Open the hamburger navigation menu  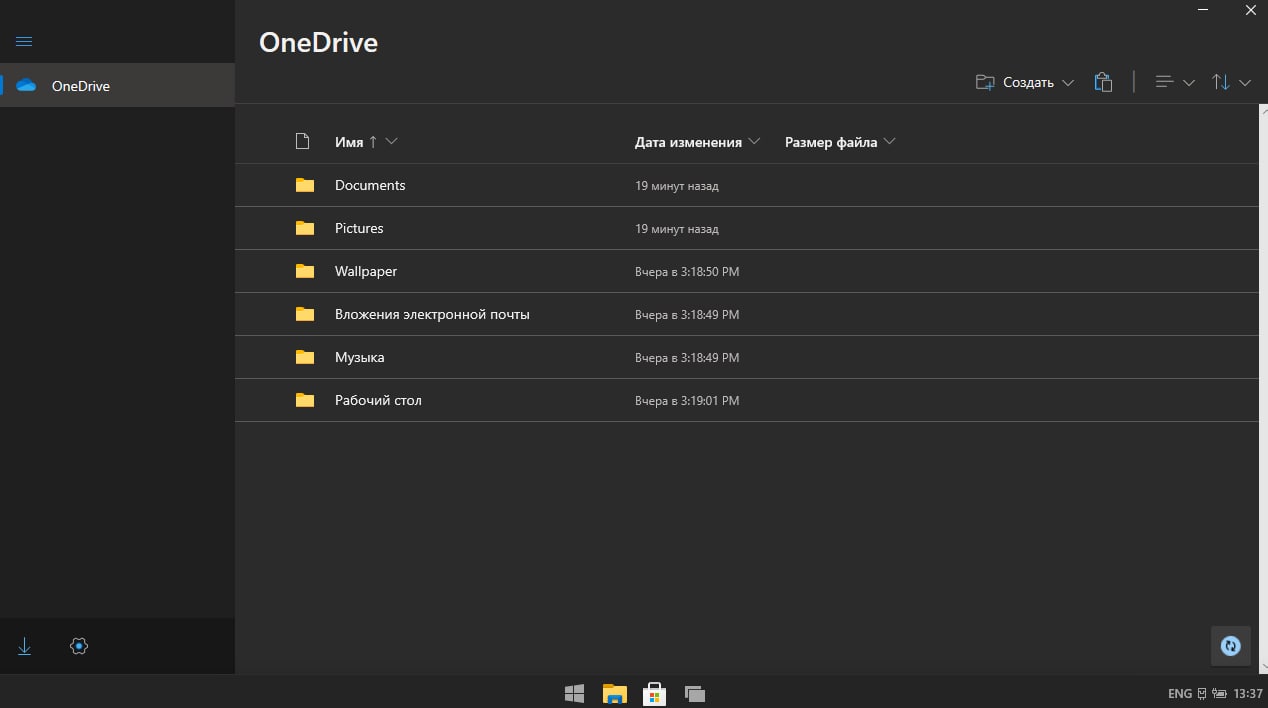[x=24, y=42]
